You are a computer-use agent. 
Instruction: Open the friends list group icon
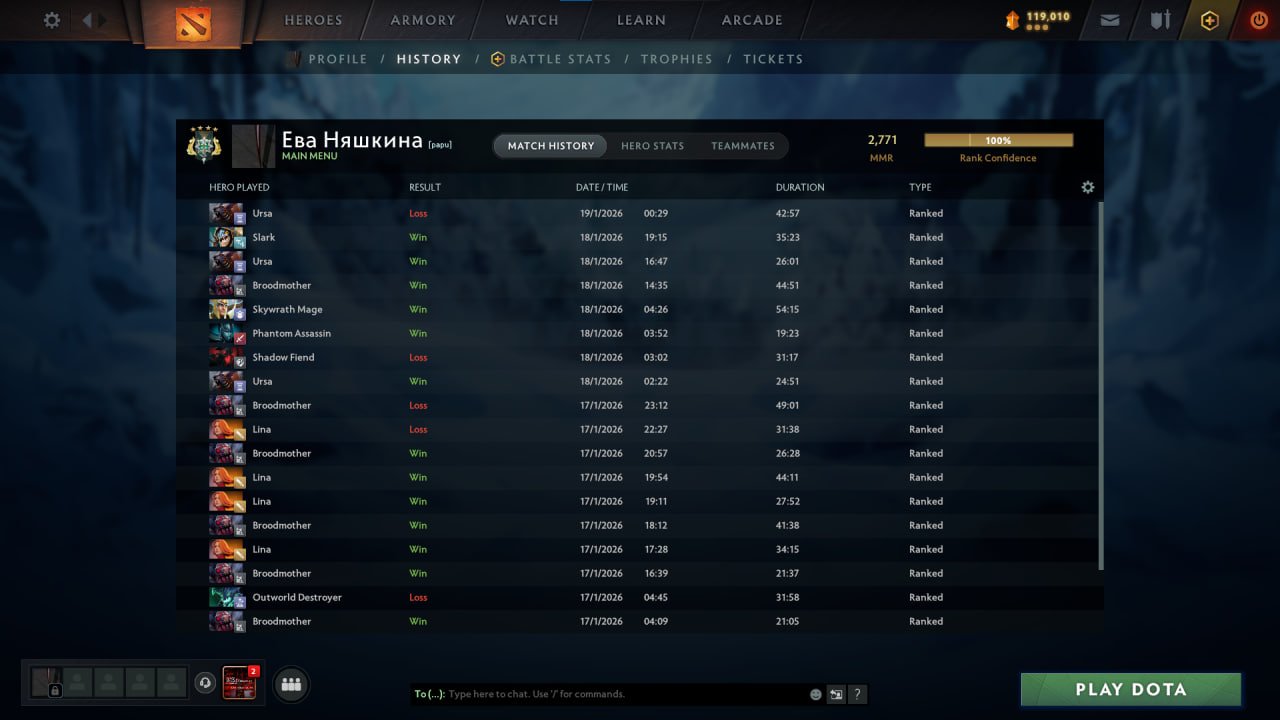tap(291, 684)
